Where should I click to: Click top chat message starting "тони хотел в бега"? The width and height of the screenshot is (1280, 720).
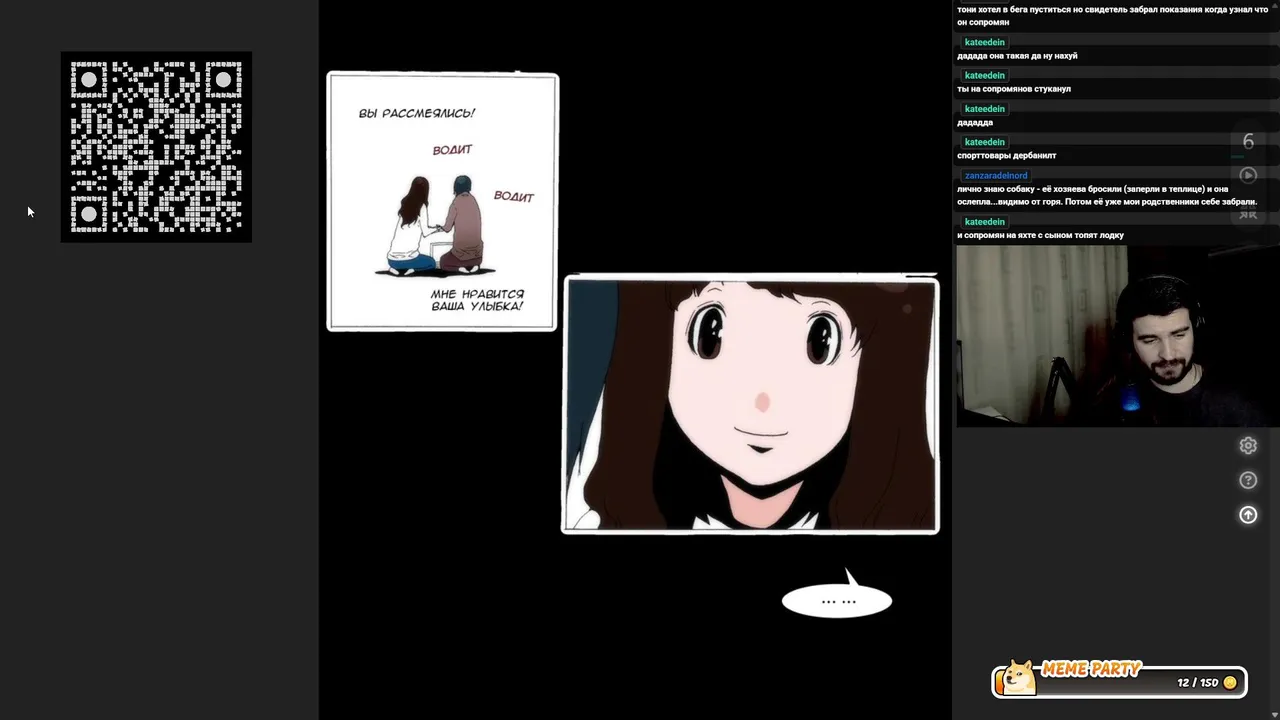click(x=1112, y=15)
